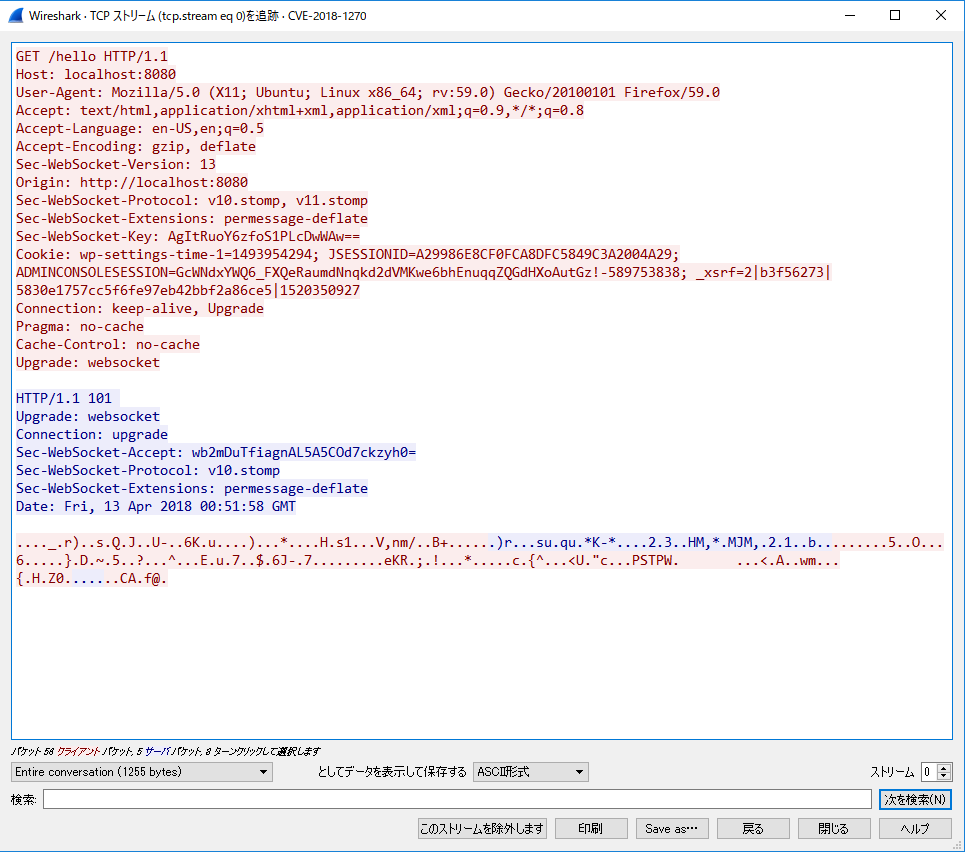The width and height of the screenshot is (965, 852).
Task: Click the 'Host: localhost:8080' line
Action: (96, 74)
